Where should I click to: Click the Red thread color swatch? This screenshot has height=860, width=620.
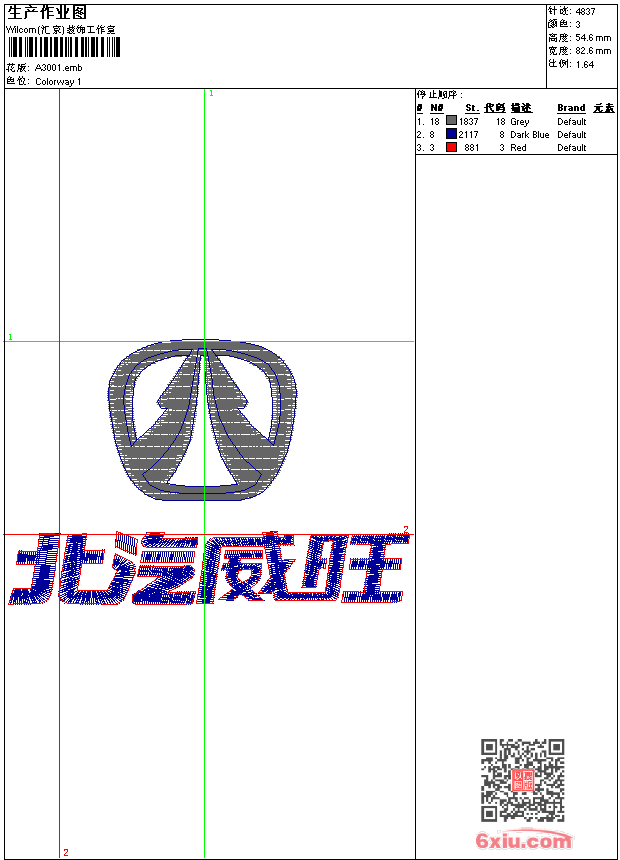click(x=451, y=148)
